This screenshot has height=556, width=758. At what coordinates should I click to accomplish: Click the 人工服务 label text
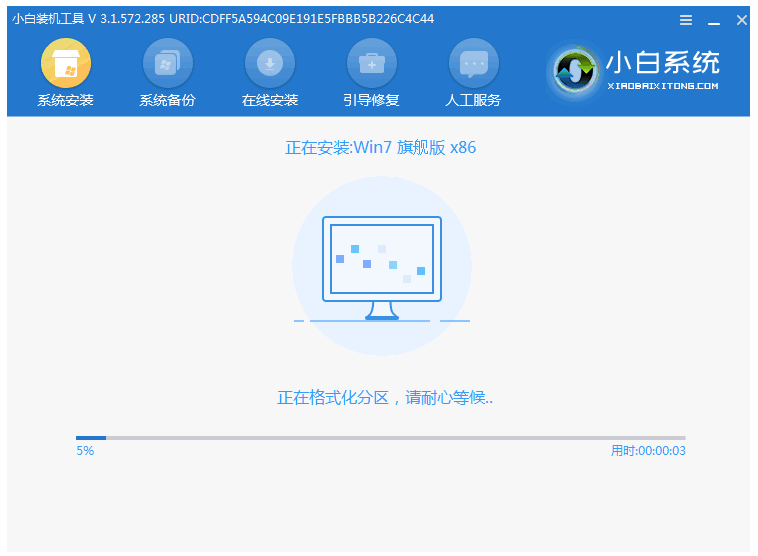[x=473, y=100]
